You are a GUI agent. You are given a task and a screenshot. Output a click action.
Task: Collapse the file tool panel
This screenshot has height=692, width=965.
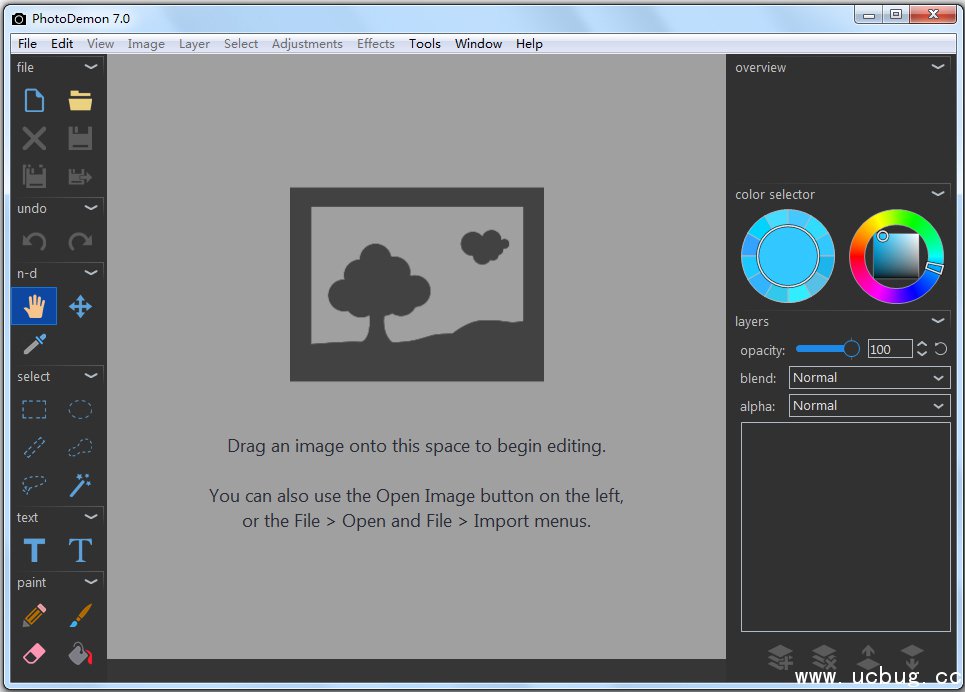(91, 67)
